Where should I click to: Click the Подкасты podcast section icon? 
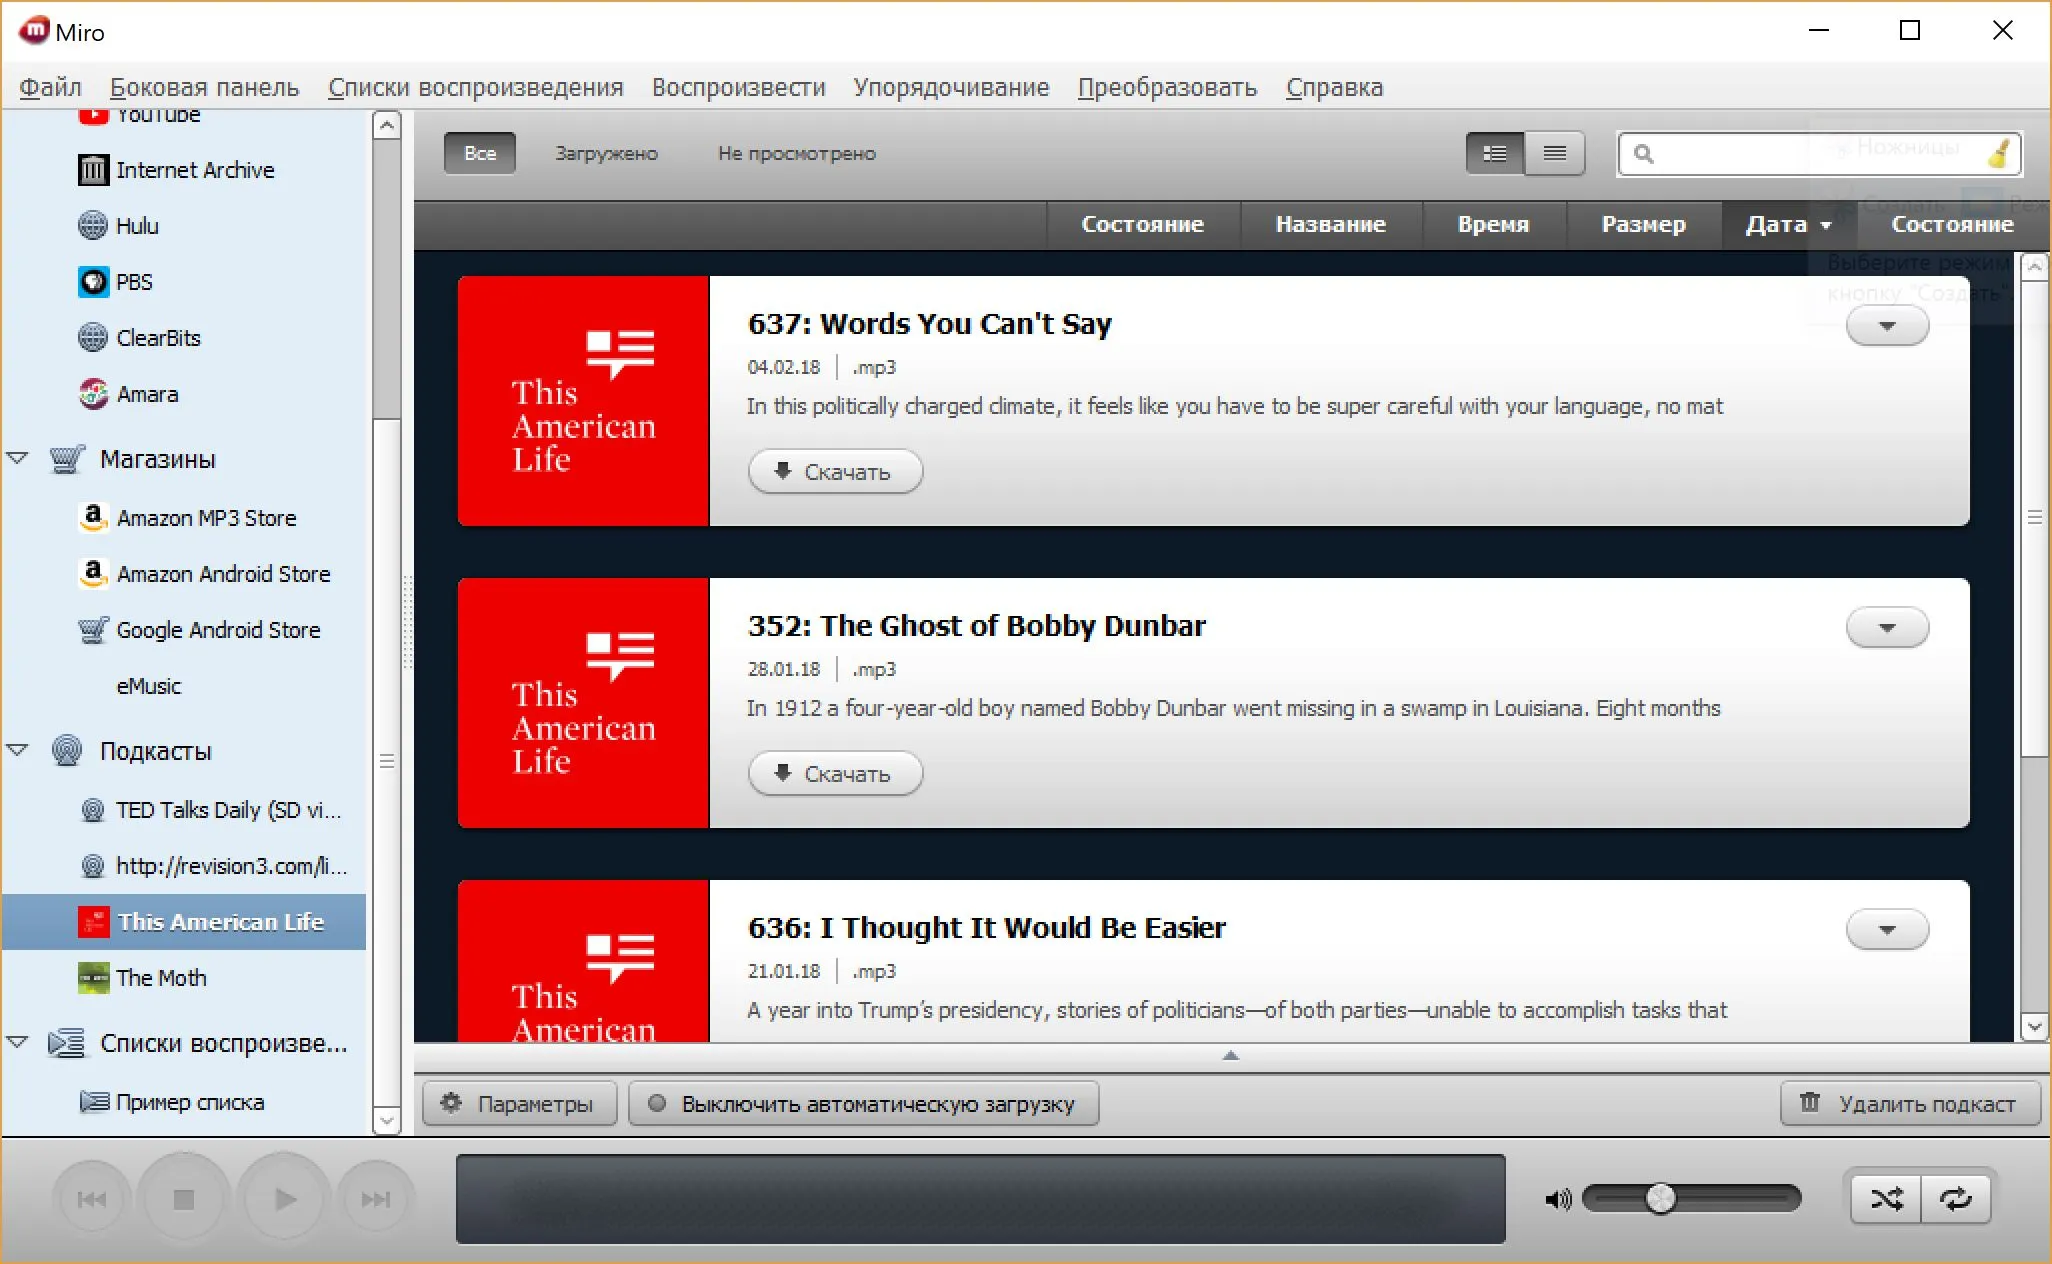(x=67, y=750)
